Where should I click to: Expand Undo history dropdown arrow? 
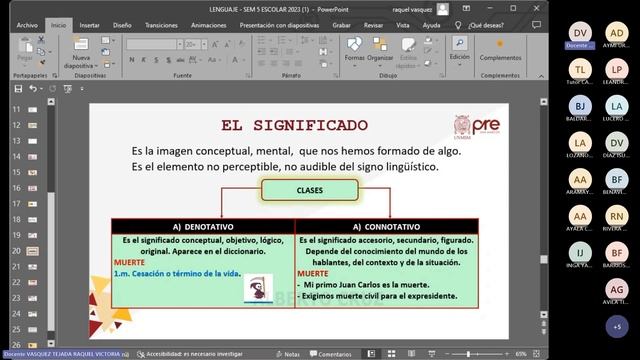pos(41,89)
